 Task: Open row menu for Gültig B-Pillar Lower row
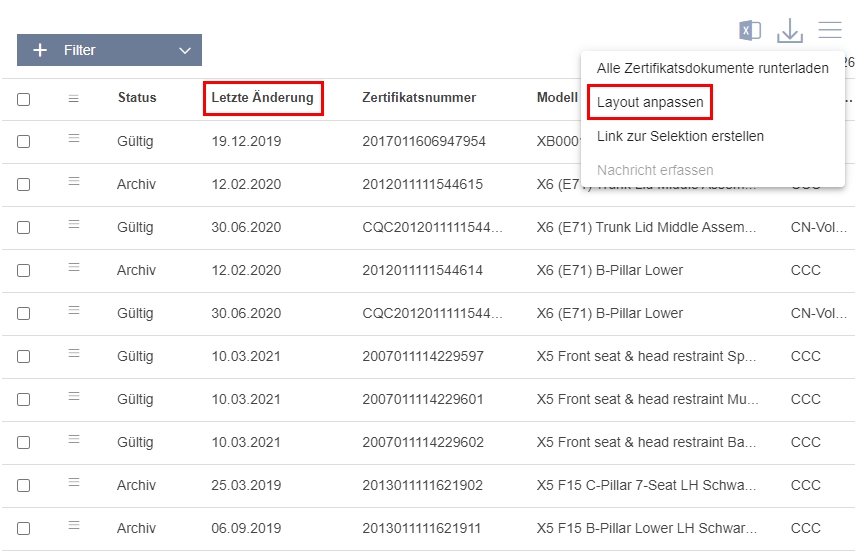coord(74,310)
